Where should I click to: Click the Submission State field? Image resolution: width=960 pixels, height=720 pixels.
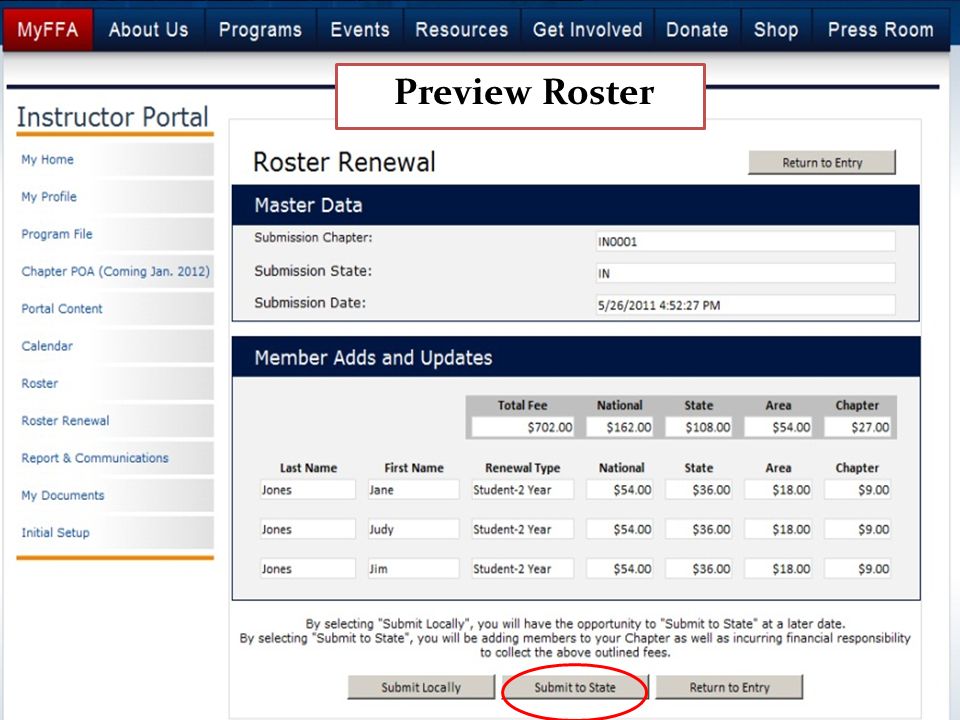(x=745, y=274)
